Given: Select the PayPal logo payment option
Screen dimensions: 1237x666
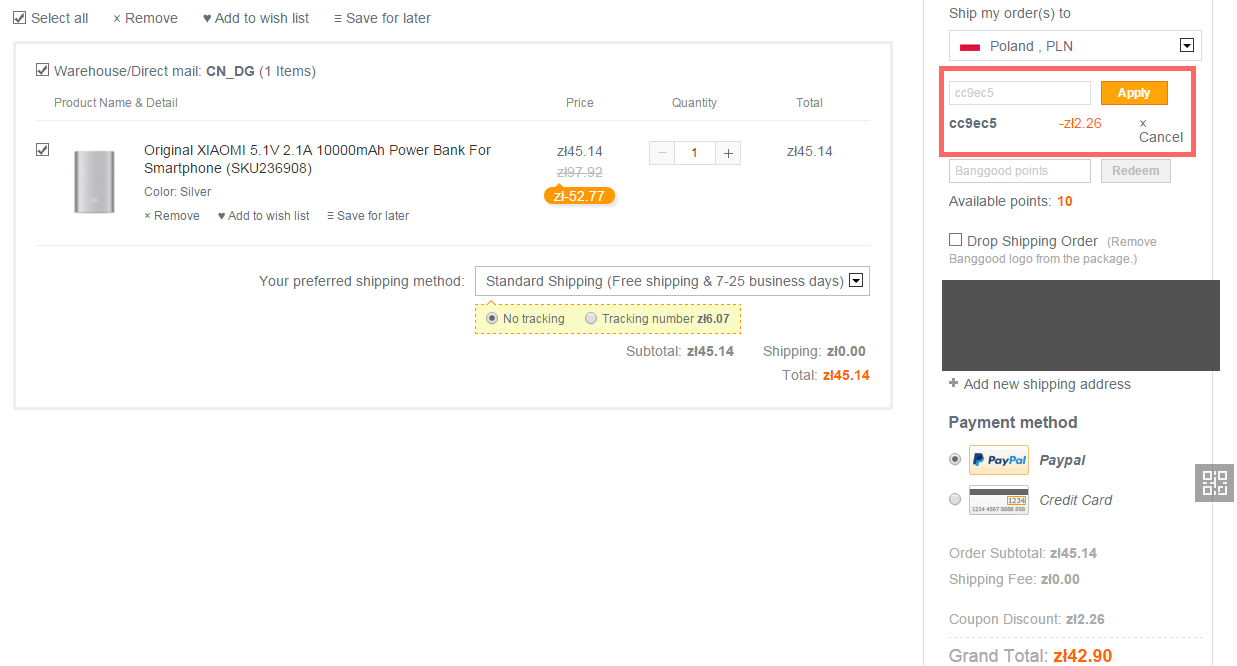Looking at the screenshot, I should [x=999, y=460].
